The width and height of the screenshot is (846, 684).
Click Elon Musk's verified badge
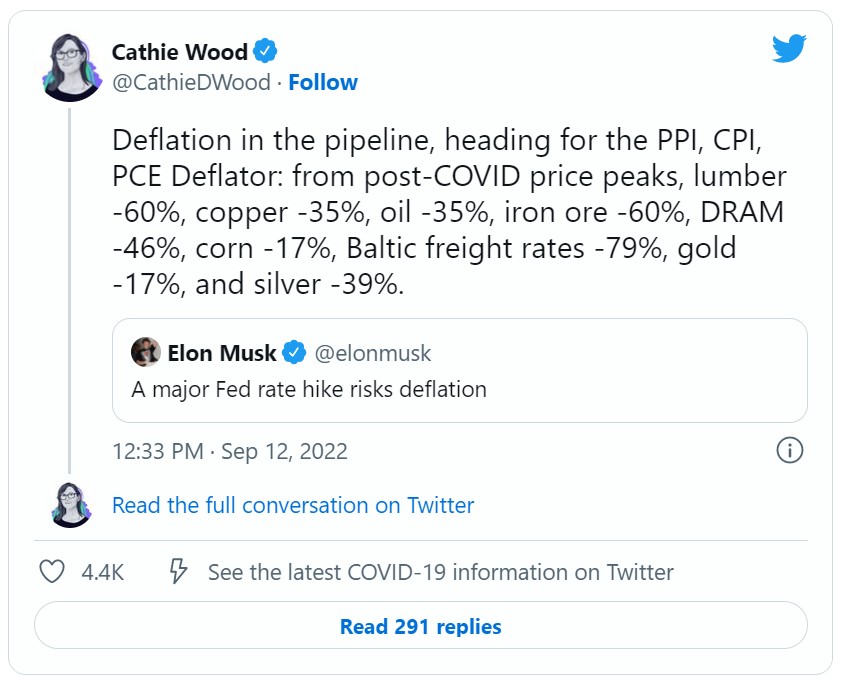(294, 353)
